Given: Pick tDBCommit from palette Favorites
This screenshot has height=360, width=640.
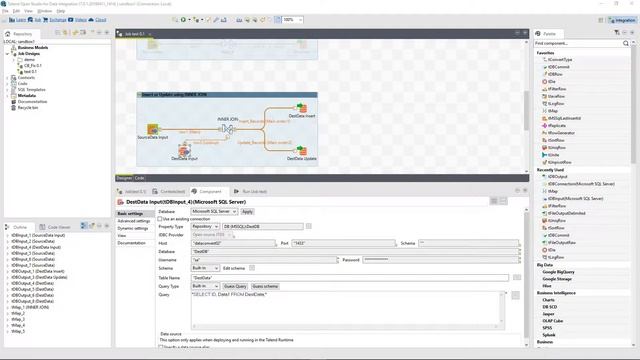Looking at the screenshot, I should click(558, 67).
